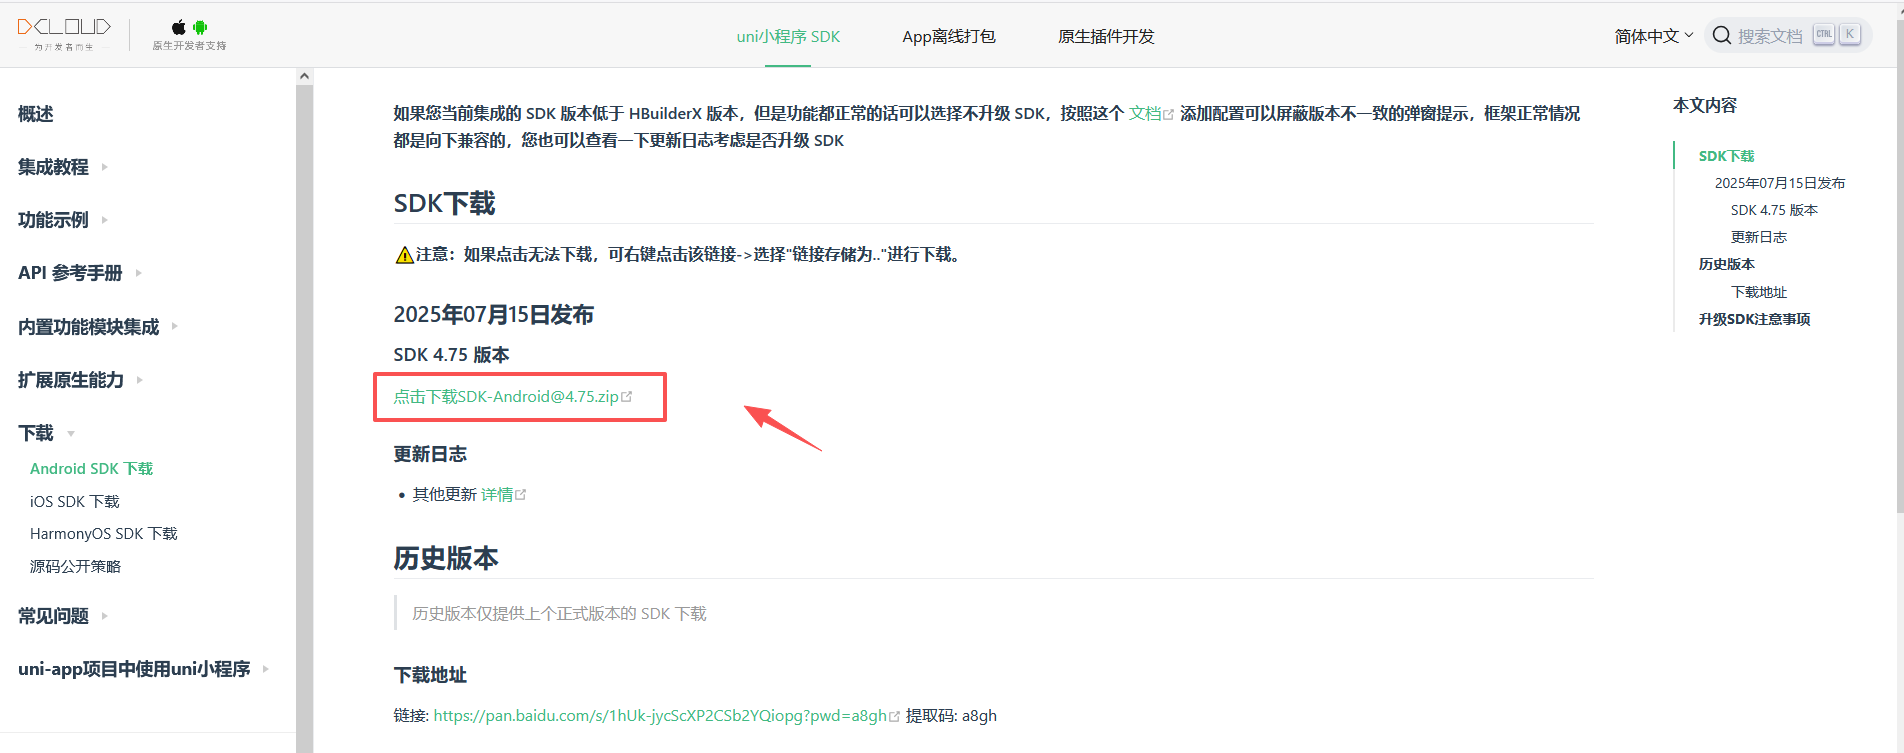
Task: Click the search magnifier icon
Action: 1721,36
